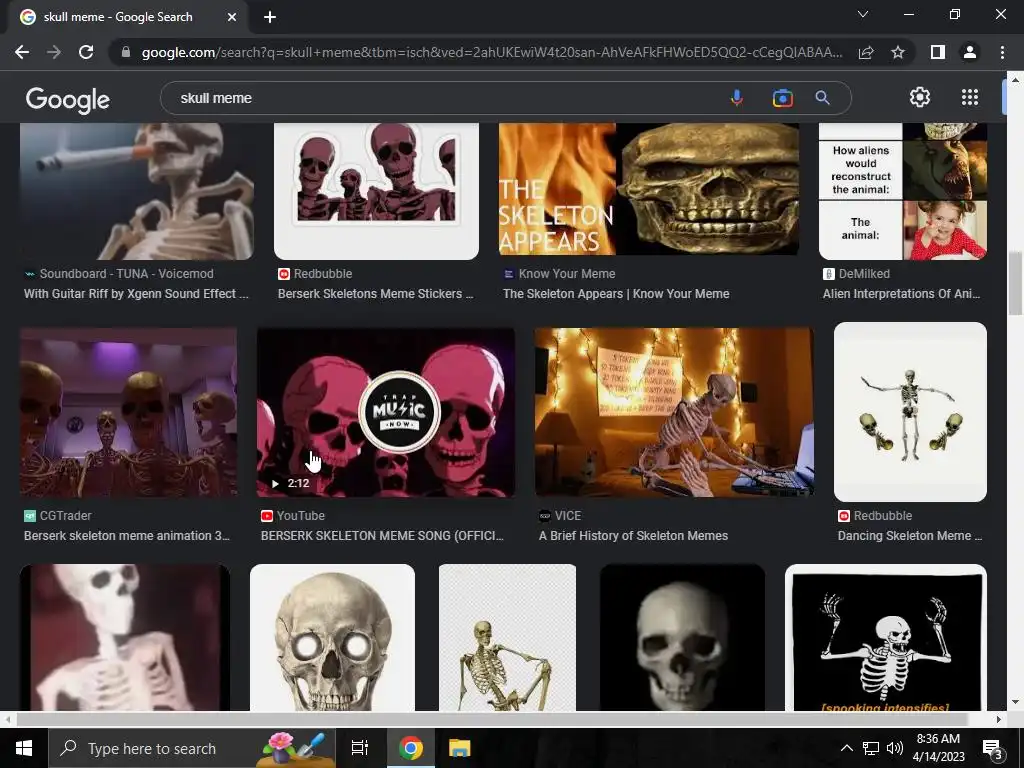Click Chrome icon in taskbar
The width and height of the screenshot is (1024, 768).
[x=411, y=748]
